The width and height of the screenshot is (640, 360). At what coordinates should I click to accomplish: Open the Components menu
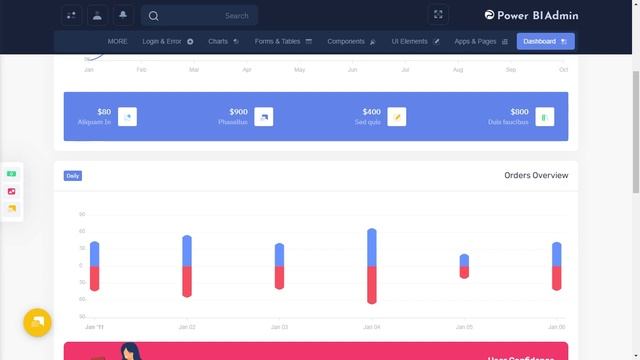coord(351,41)
